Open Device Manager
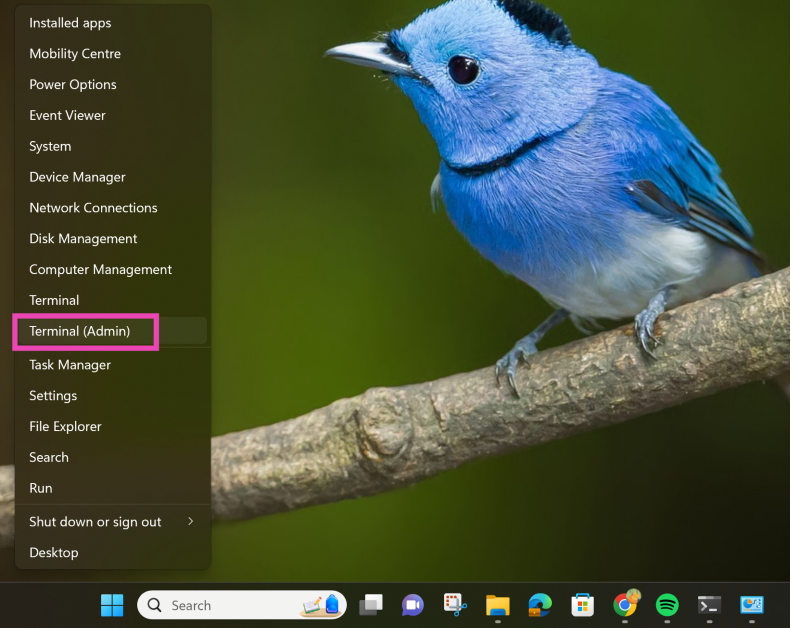Image resolution: width=791 pixels, height=628 pixels. 113,177
